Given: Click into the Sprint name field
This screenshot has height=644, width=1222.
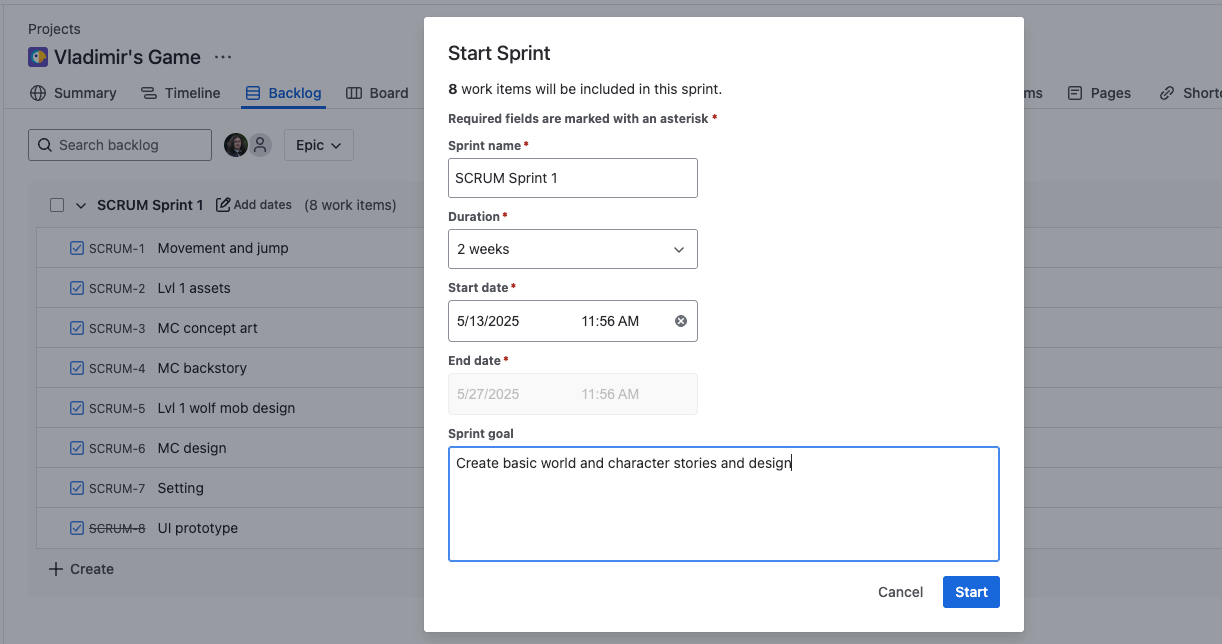Looking at the screenshot, I should pos(572,178).
